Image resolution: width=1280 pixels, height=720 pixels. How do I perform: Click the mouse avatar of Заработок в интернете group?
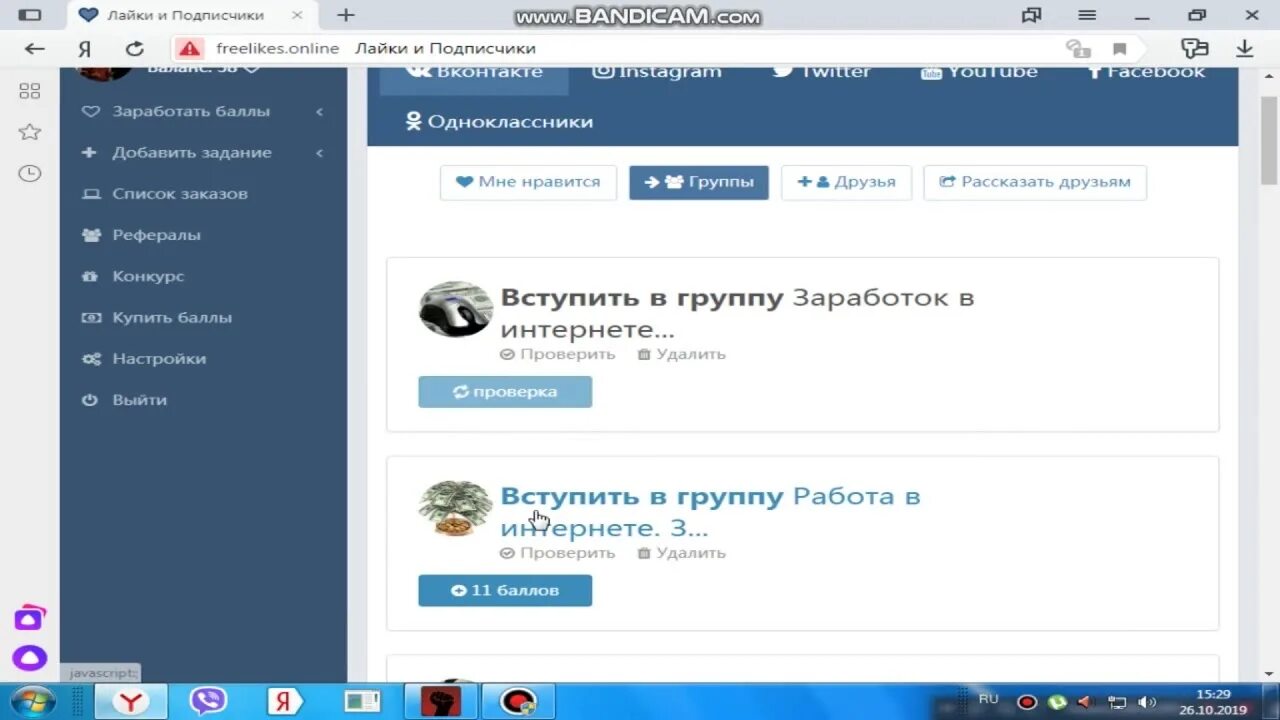point(455,309)
